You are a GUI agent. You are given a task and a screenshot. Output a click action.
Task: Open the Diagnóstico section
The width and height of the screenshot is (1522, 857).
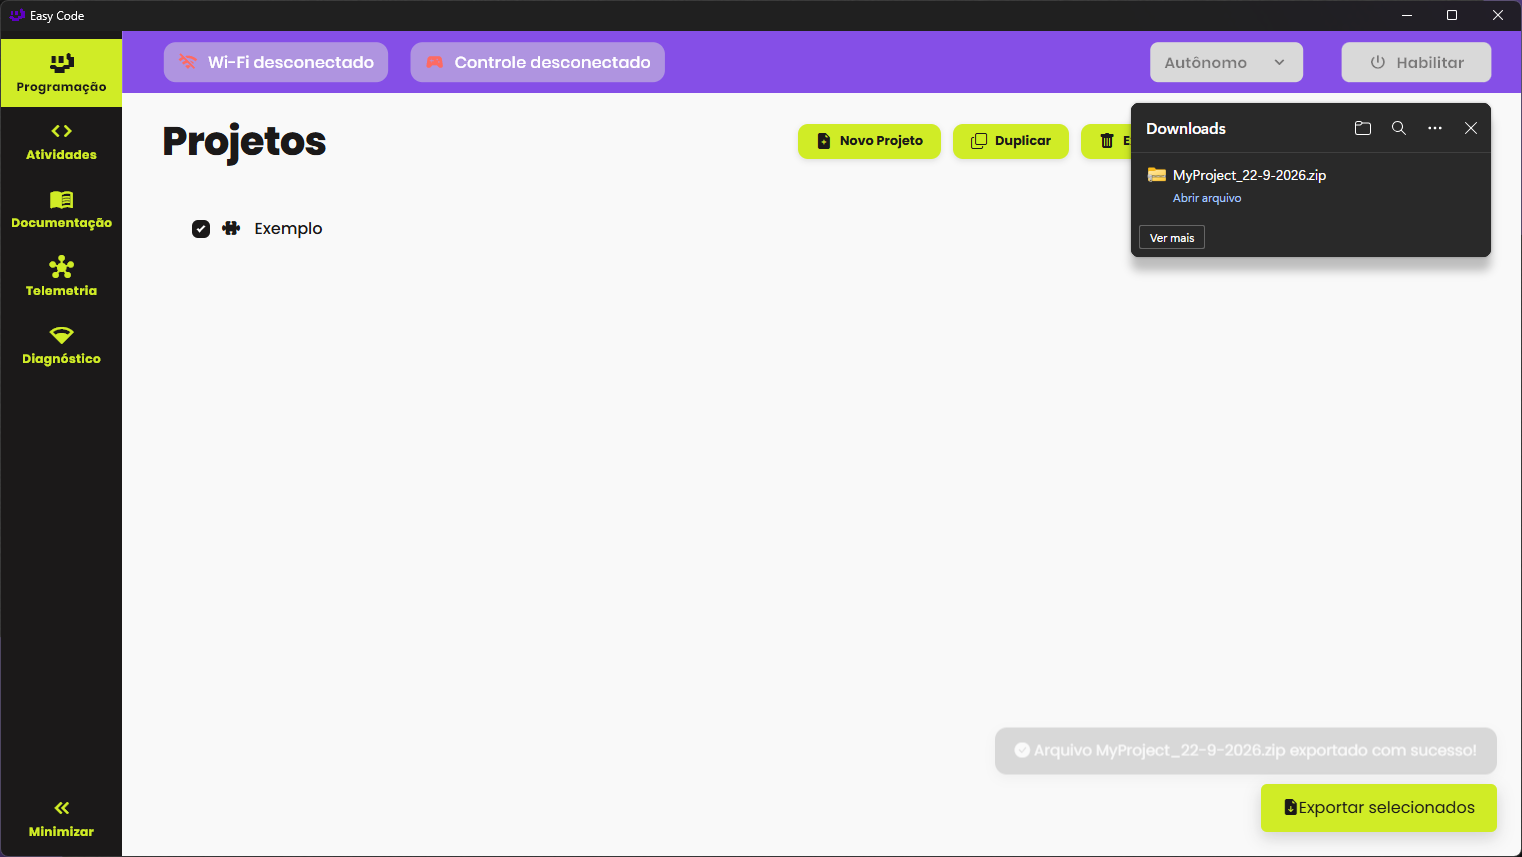point(61,345)
